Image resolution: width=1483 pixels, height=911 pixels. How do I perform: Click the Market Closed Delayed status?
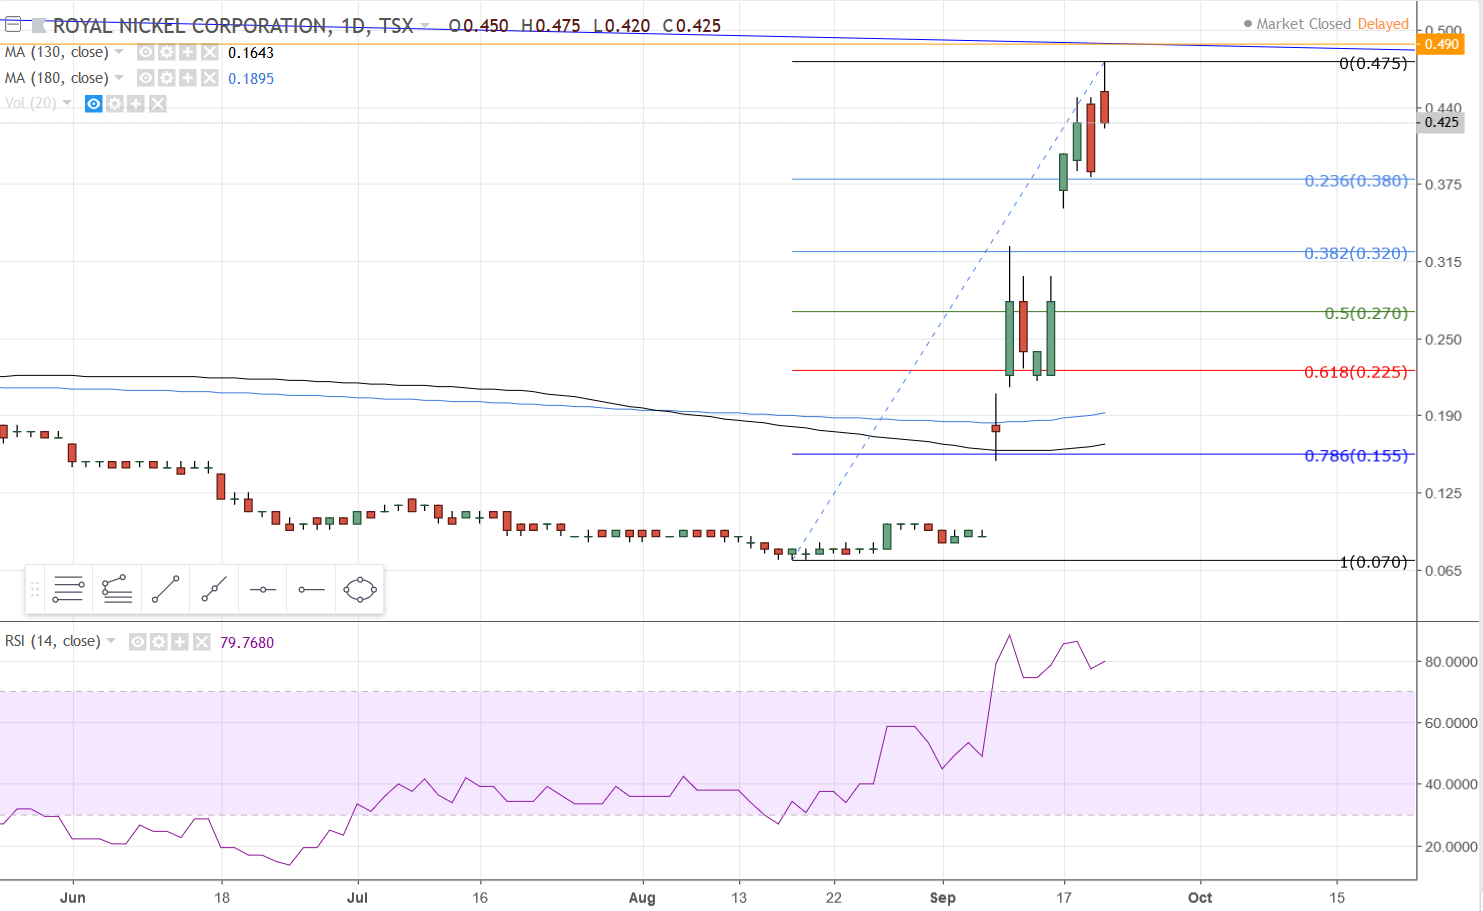click(x=1326, y=24)
